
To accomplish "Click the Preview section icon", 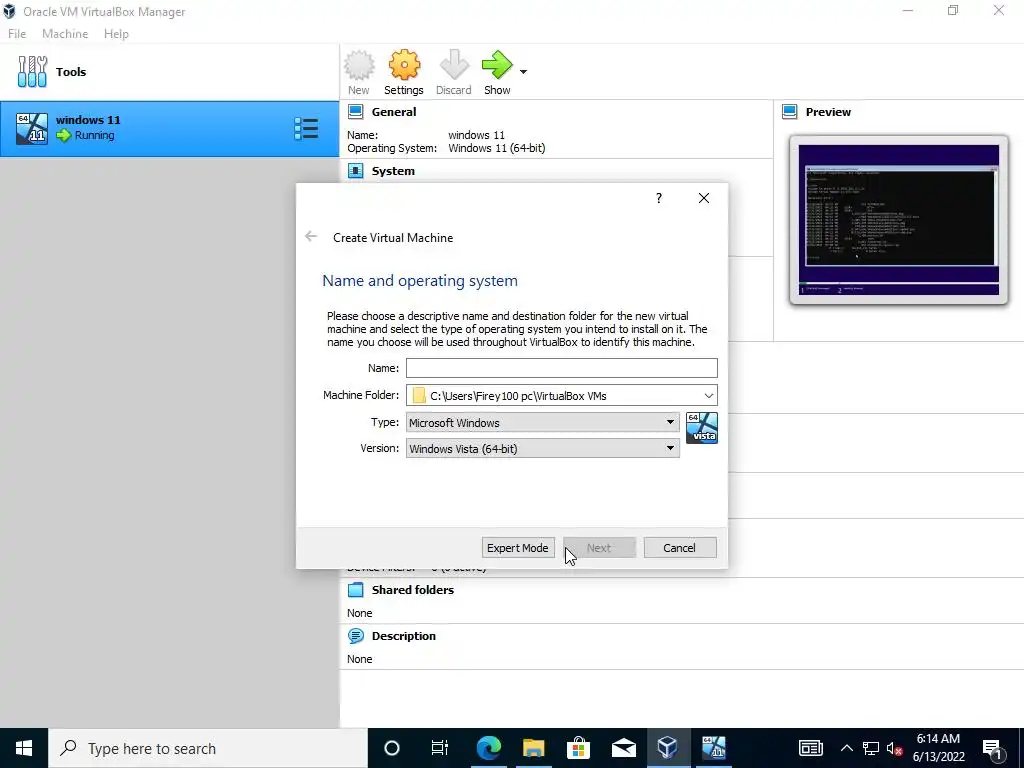I will pyautogui.click(x=790, y=112).
